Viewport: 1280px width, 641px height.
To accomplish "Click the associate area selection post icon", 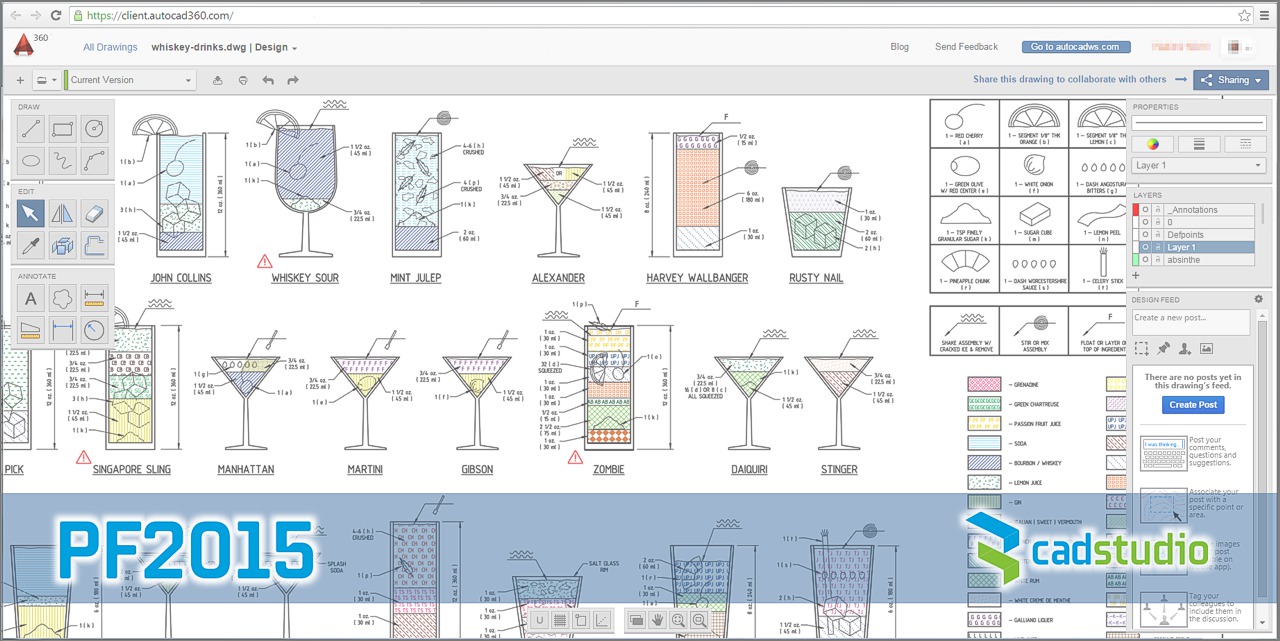I will (1141, 348).
